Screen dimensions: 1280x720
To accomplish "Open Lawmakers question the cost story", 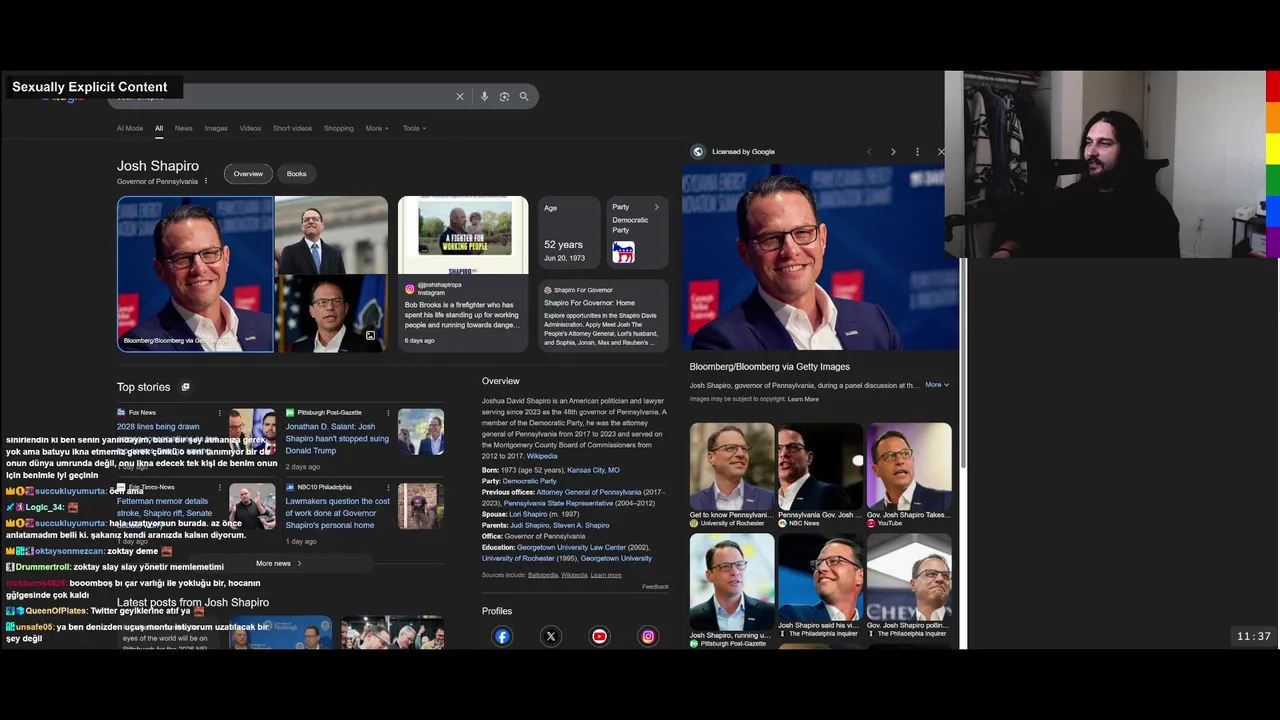I will pyautogui.click(x=337, y=513).
